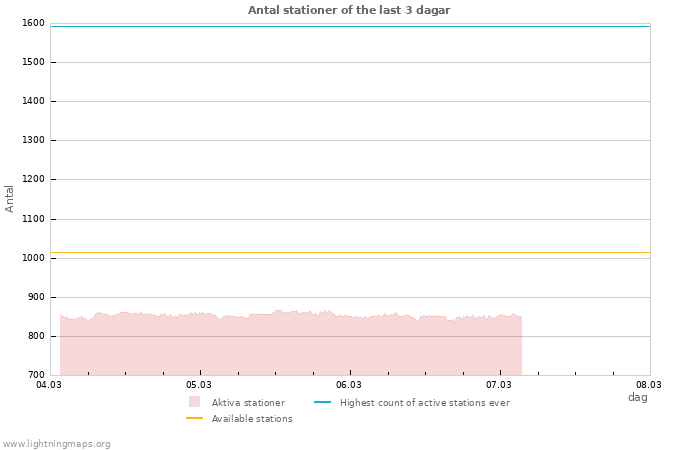700x450 pixels.
Task: Click the orange Available stations legend marker
Action: 194,418
